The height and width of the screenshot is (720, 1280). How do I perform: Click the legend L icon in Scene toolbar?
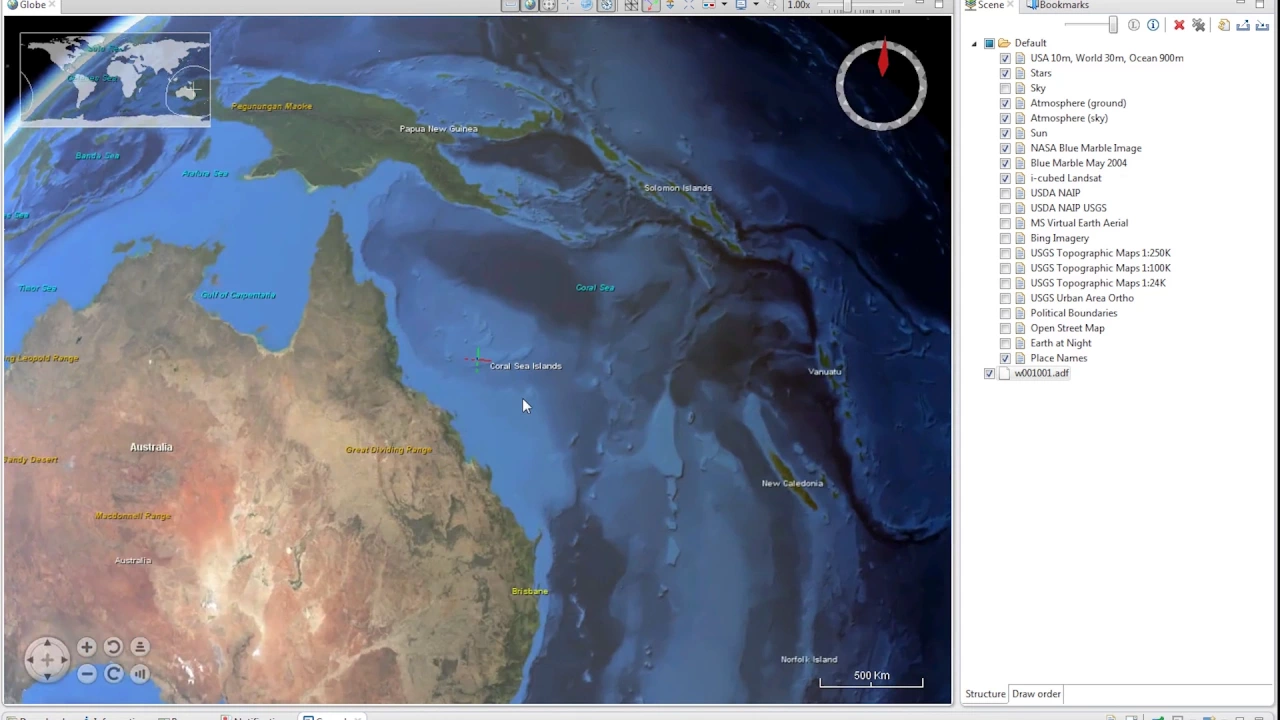1134,25
